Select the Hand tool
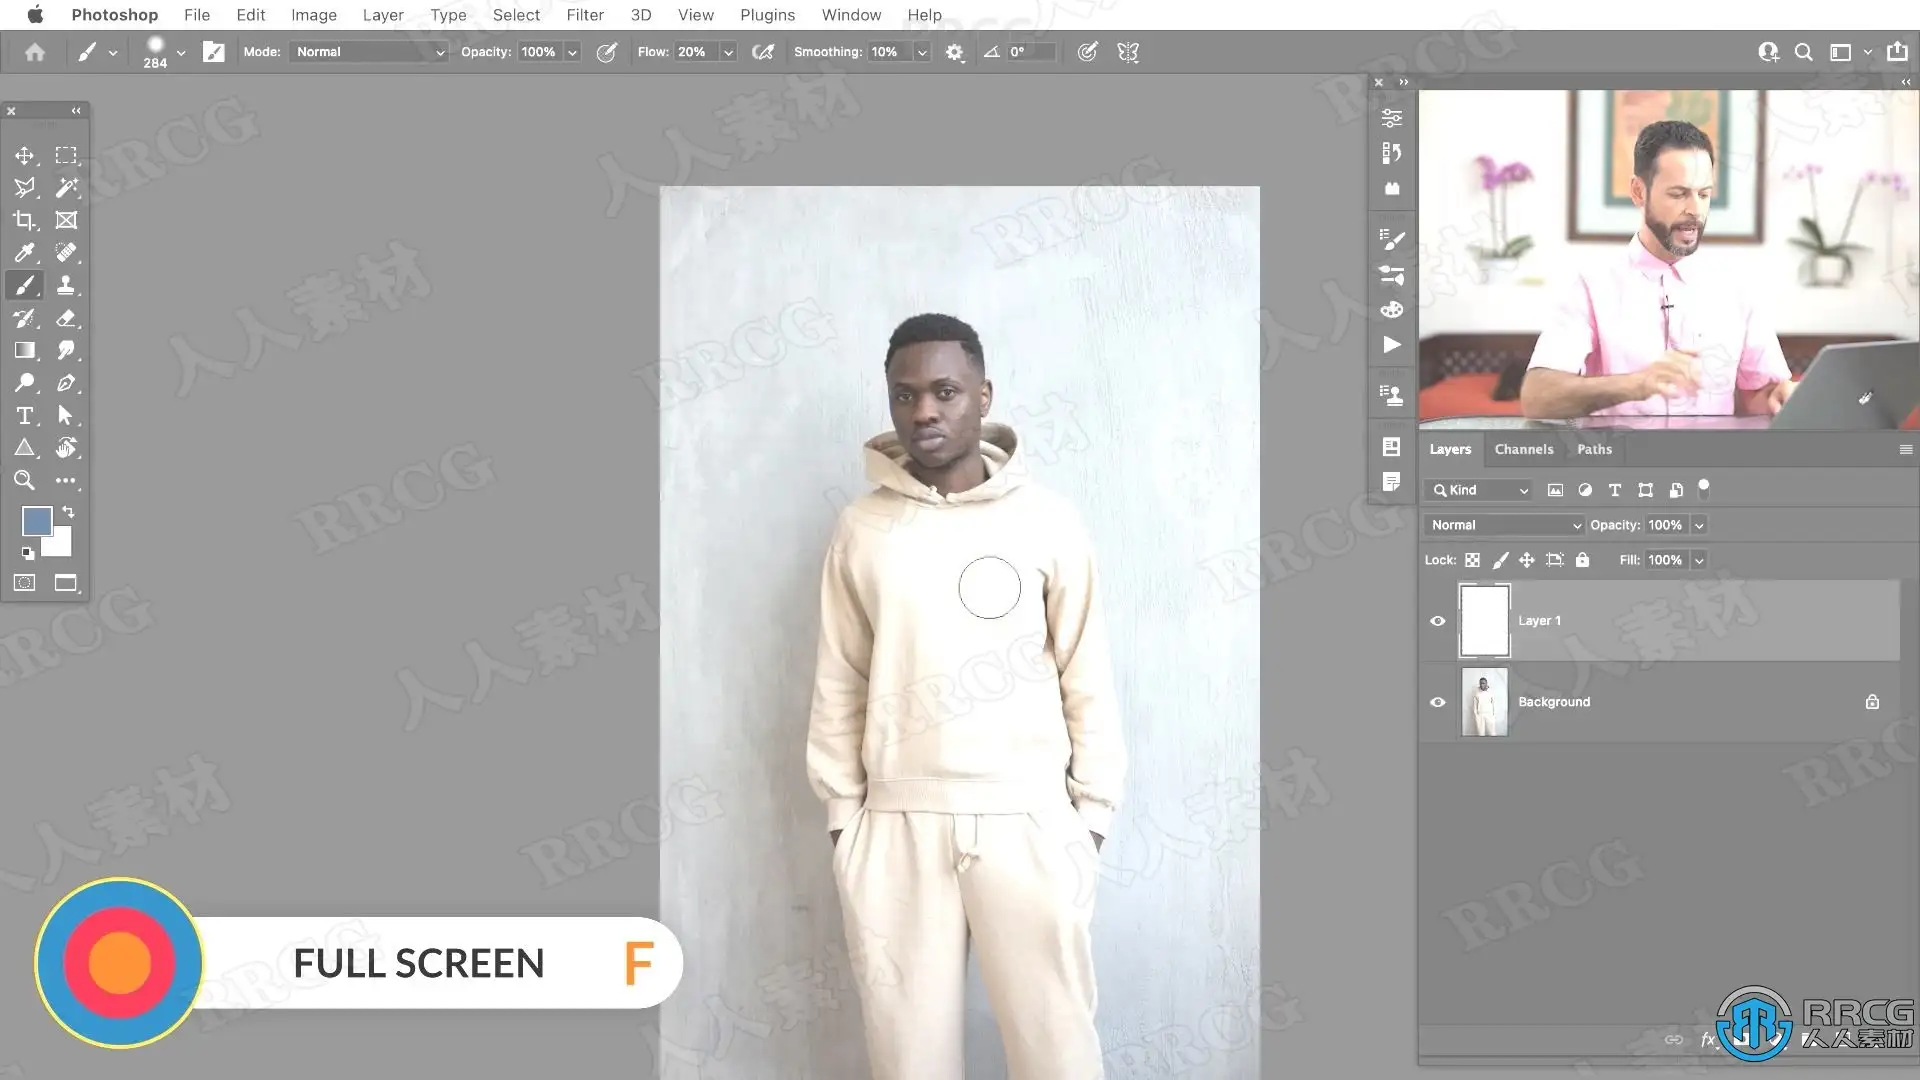 (x=66, y=448)
